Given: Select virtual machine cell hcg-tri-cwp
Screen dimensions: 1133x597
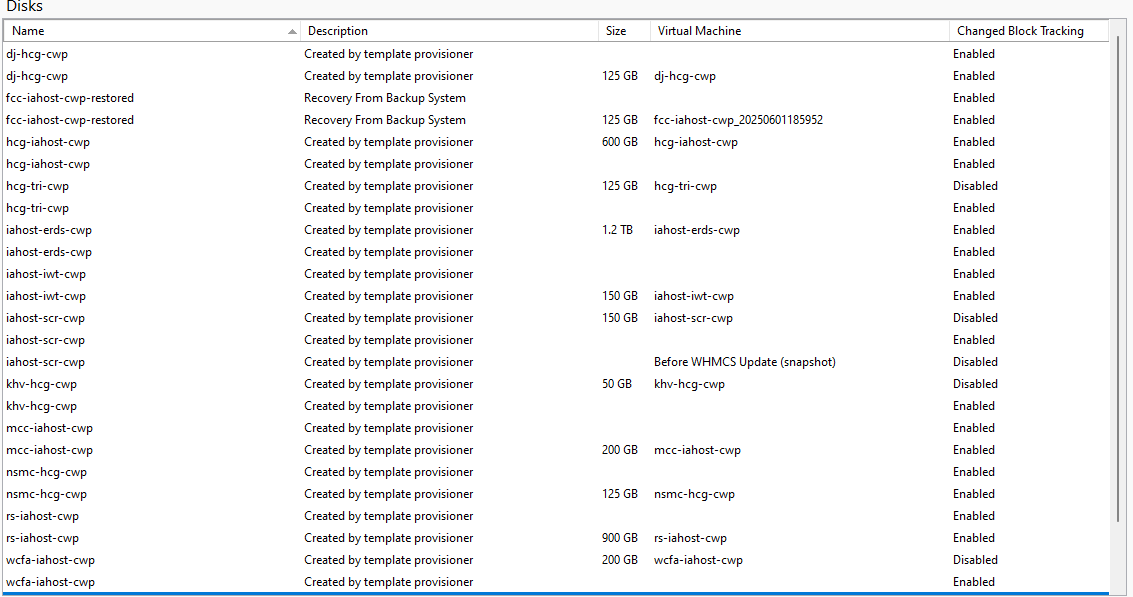Looking at the screenshot, I should click(686, 186).
